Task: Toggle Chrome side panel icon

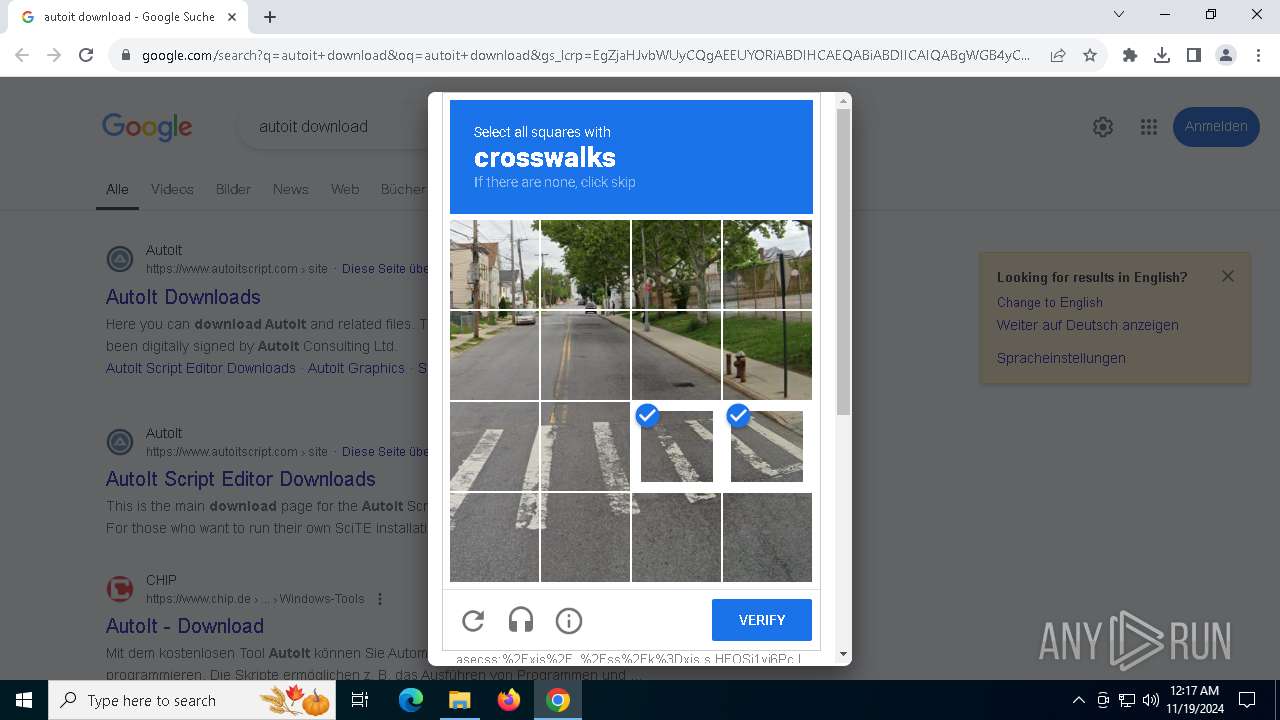Action: [1194, 55]
